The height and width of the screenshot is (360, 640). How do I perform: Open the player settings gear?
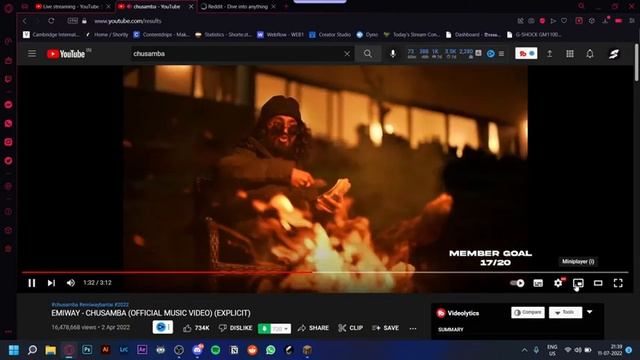click(x=558, y=282)
